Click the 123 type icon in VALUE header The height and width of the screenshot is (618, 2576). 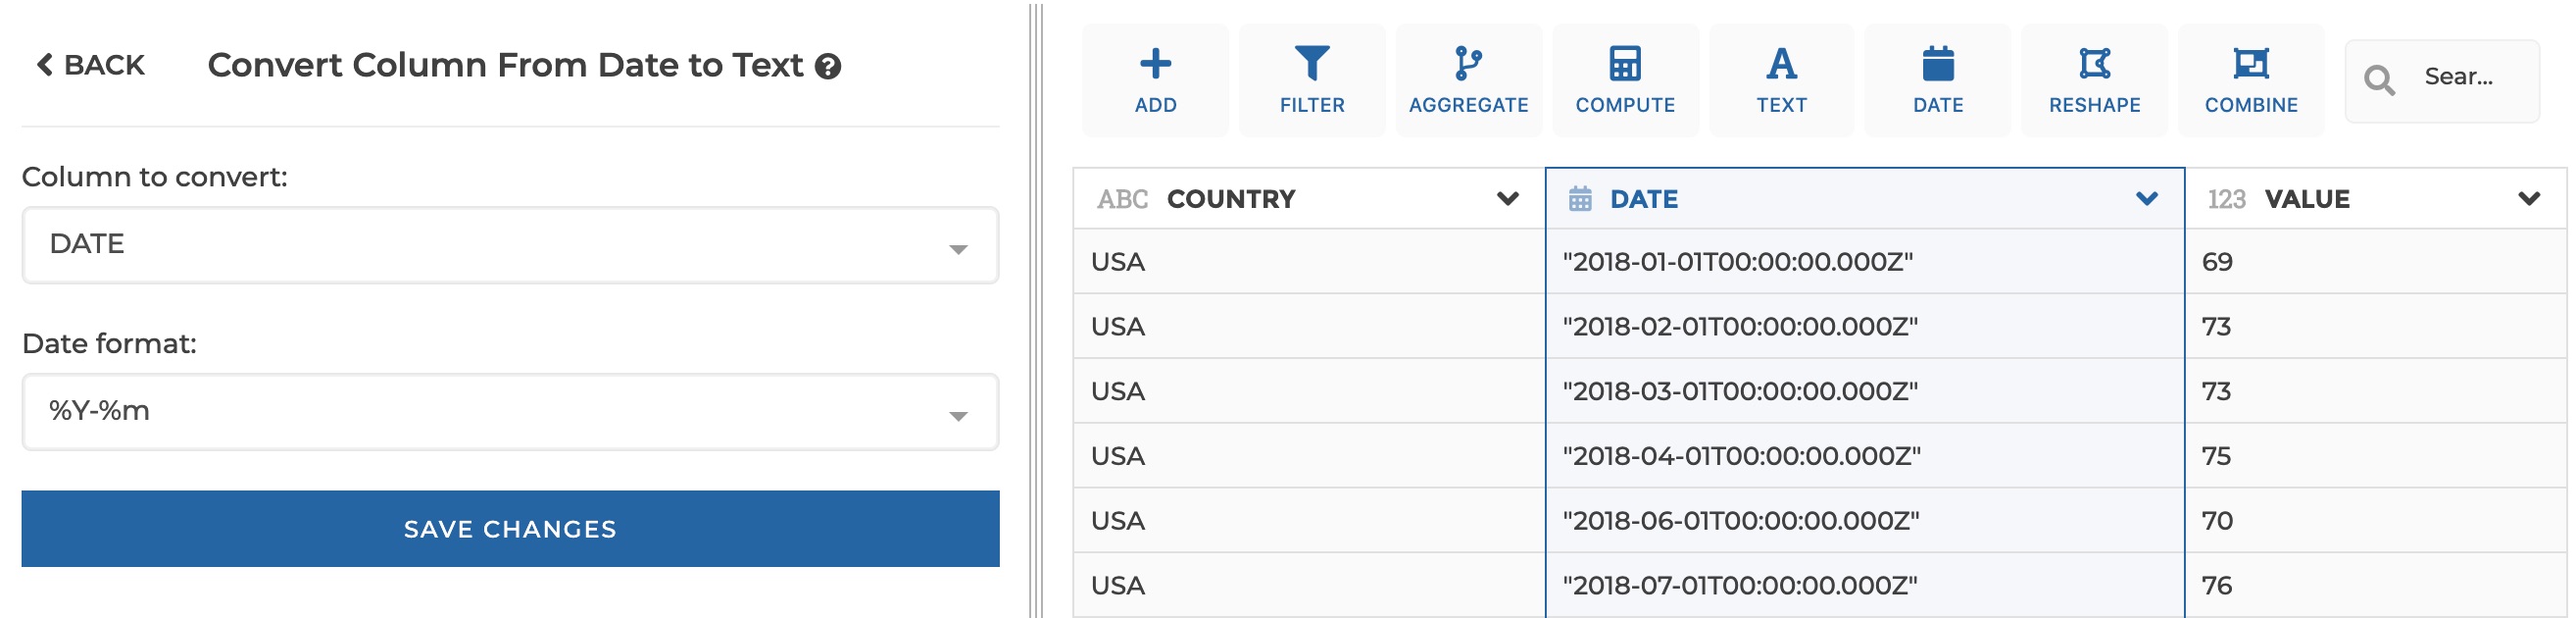2226,199
